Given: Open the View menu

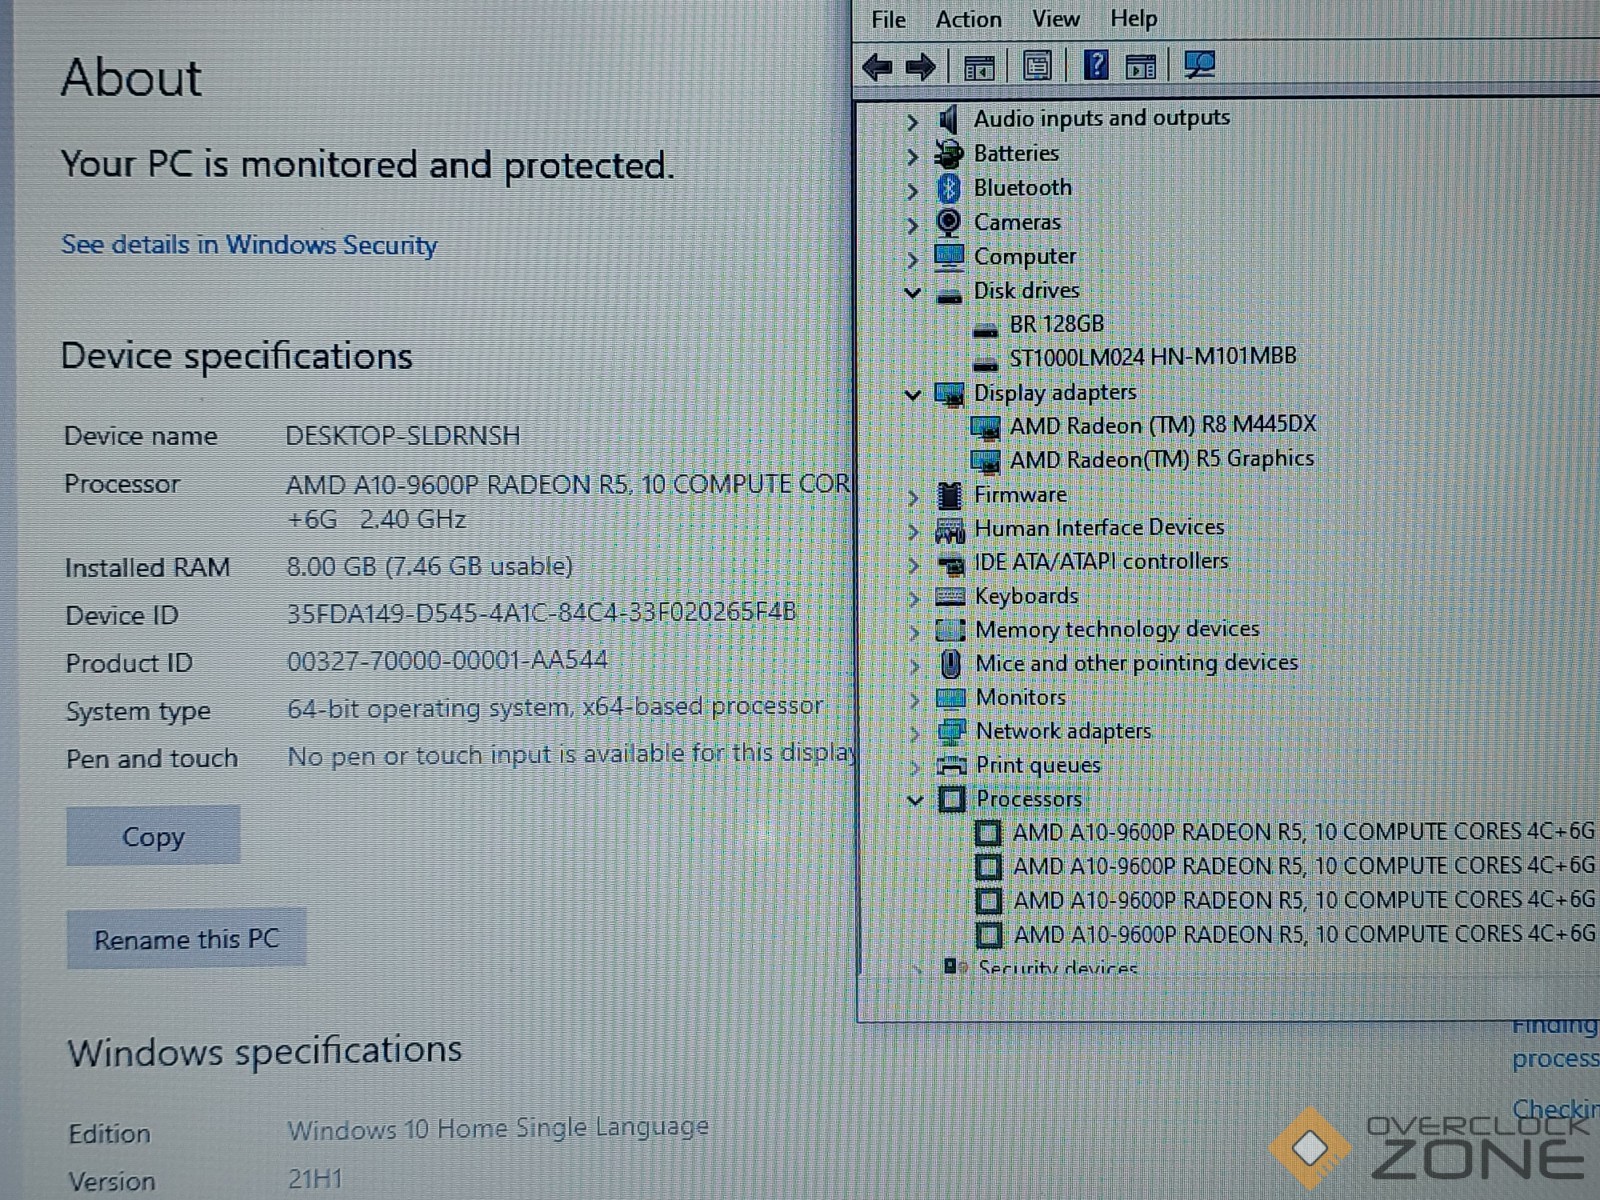Looking at the screenshot, I should point(1056,20).
